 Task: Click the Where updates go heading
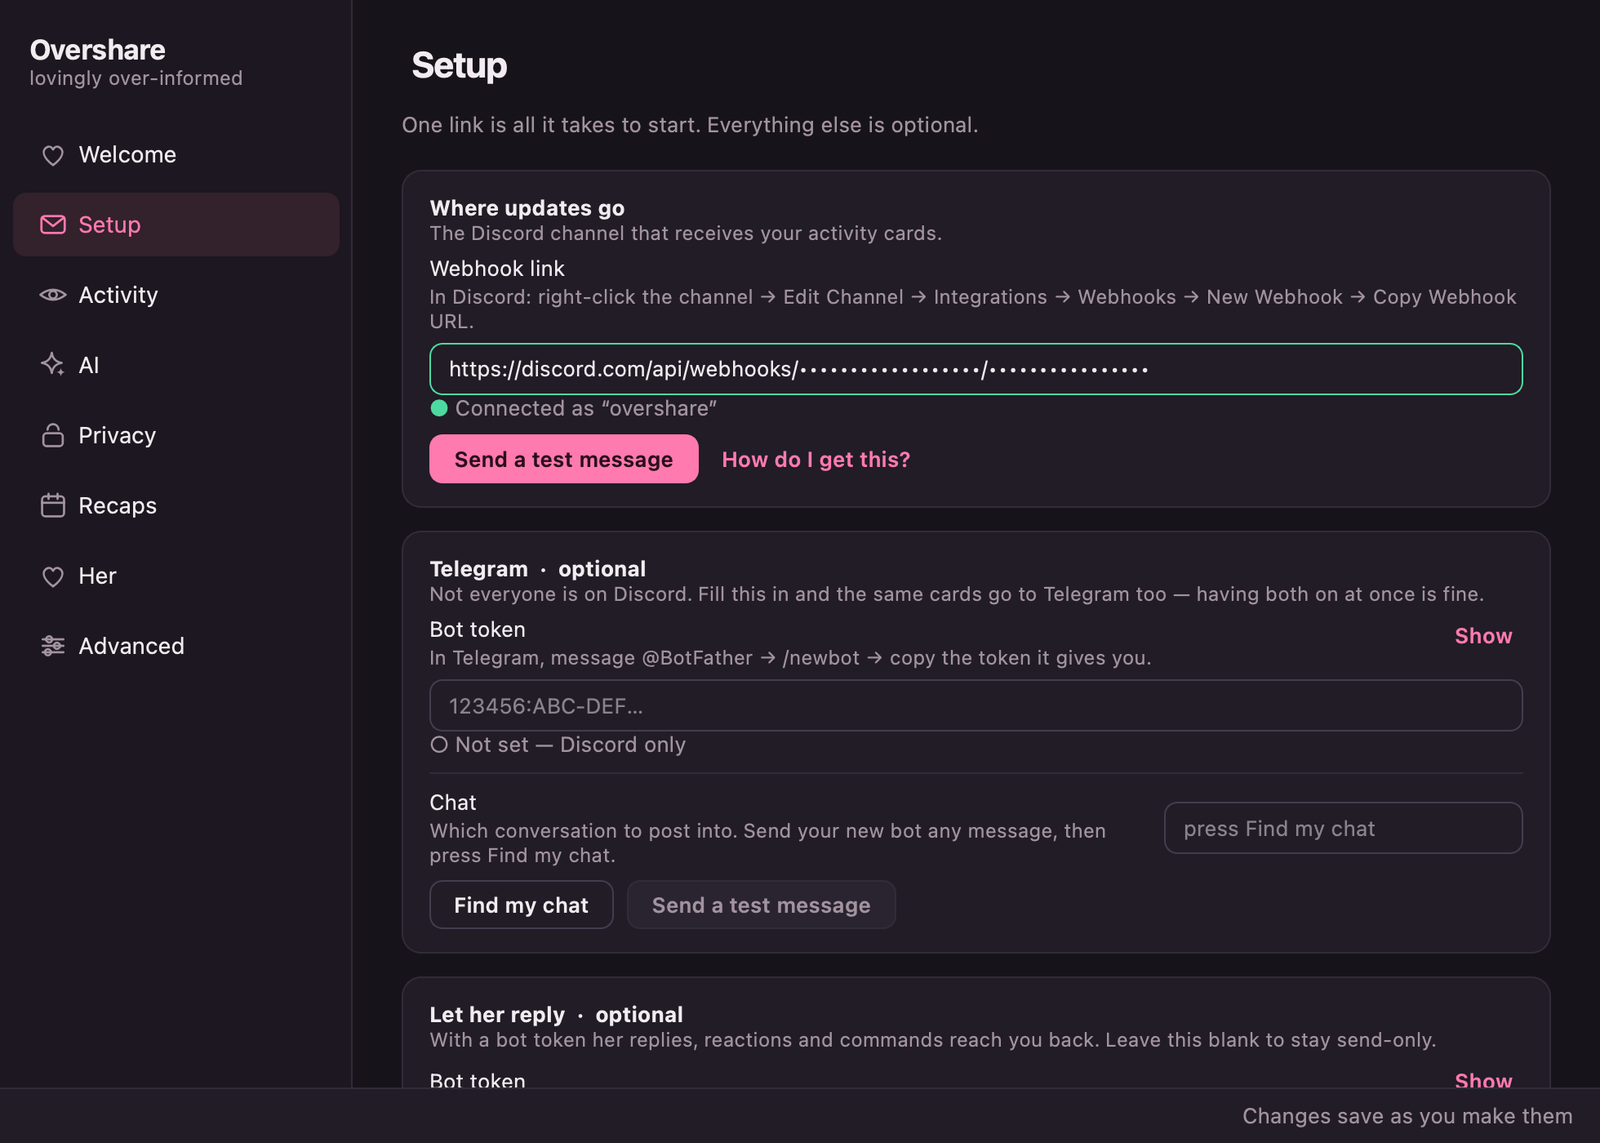527,208
